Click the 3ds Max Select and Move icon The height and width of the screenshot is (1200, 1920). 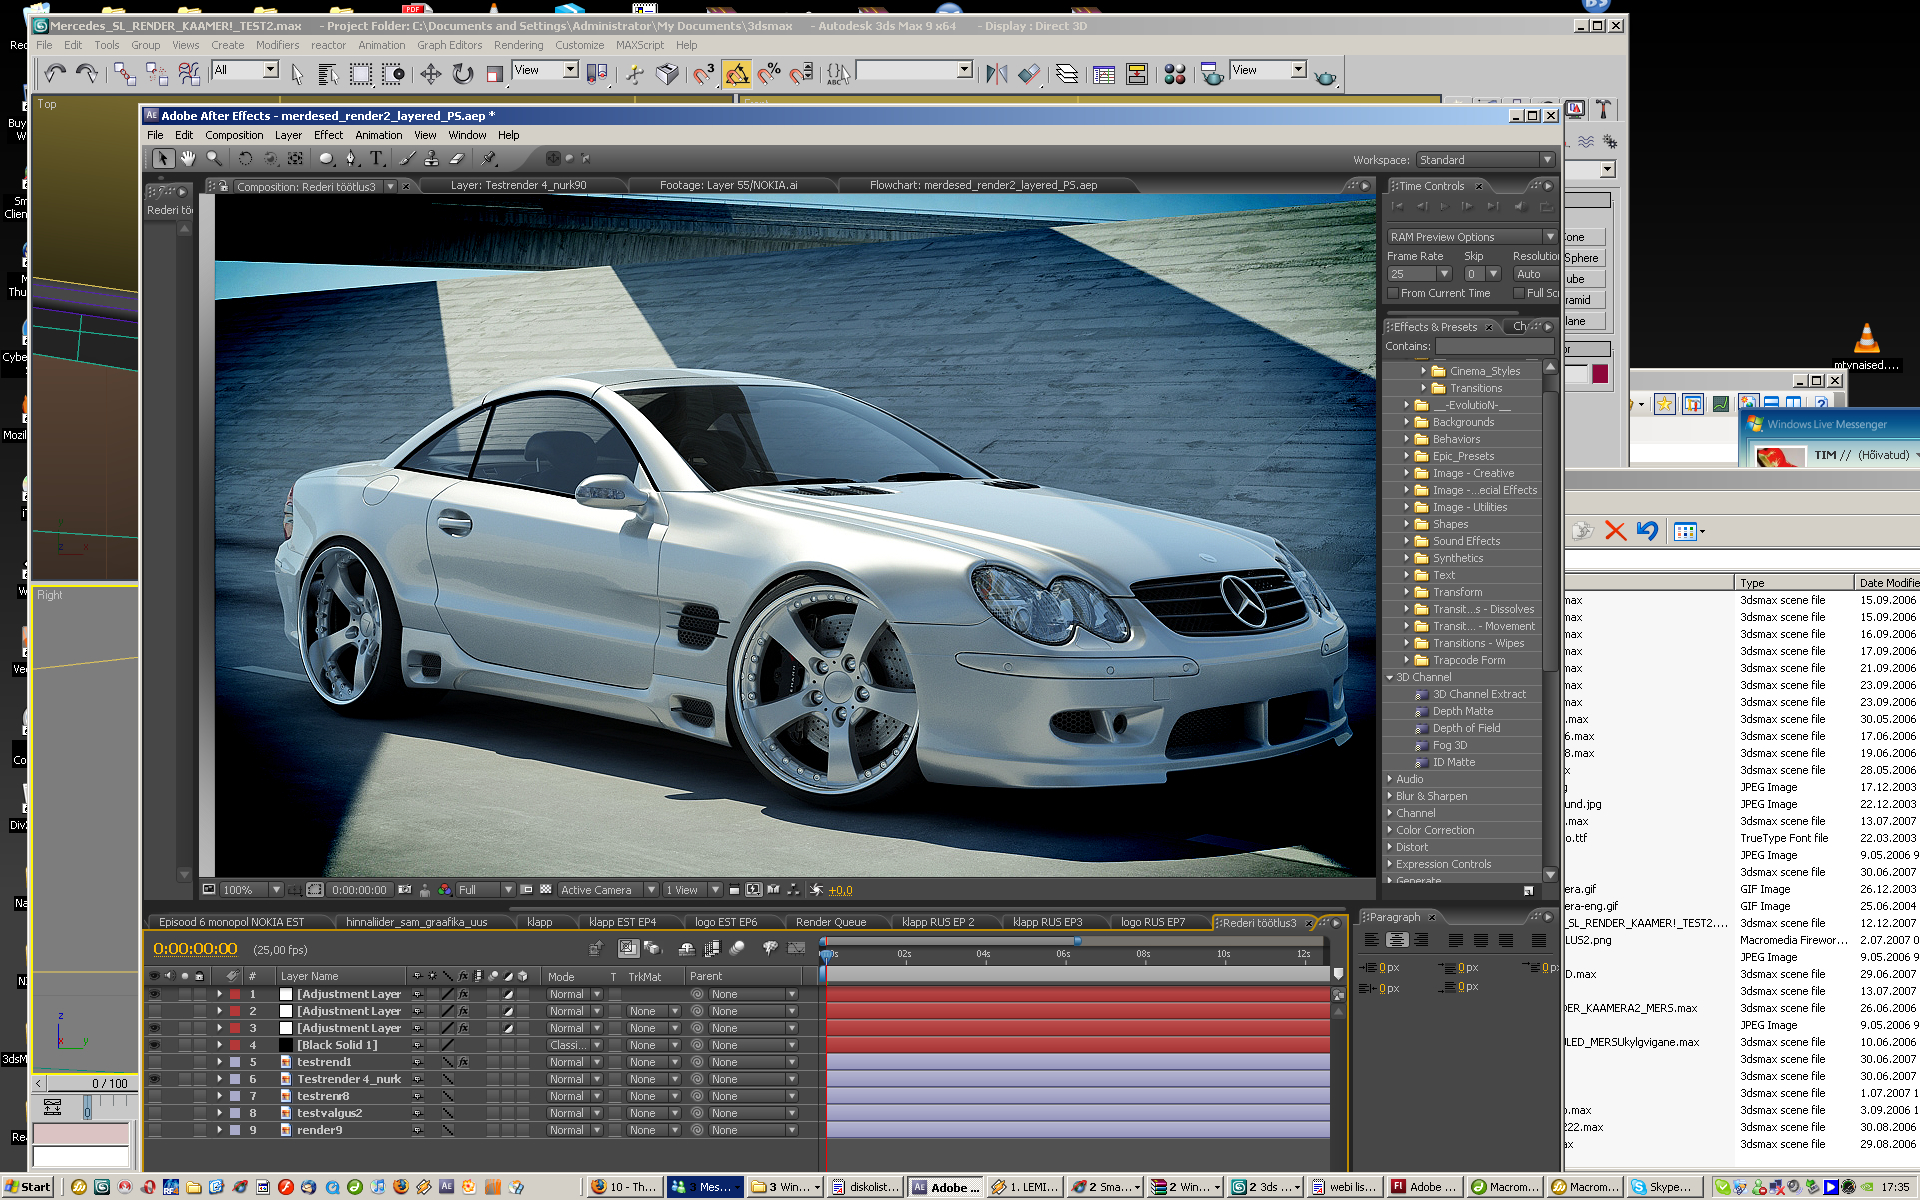(431, 74)
